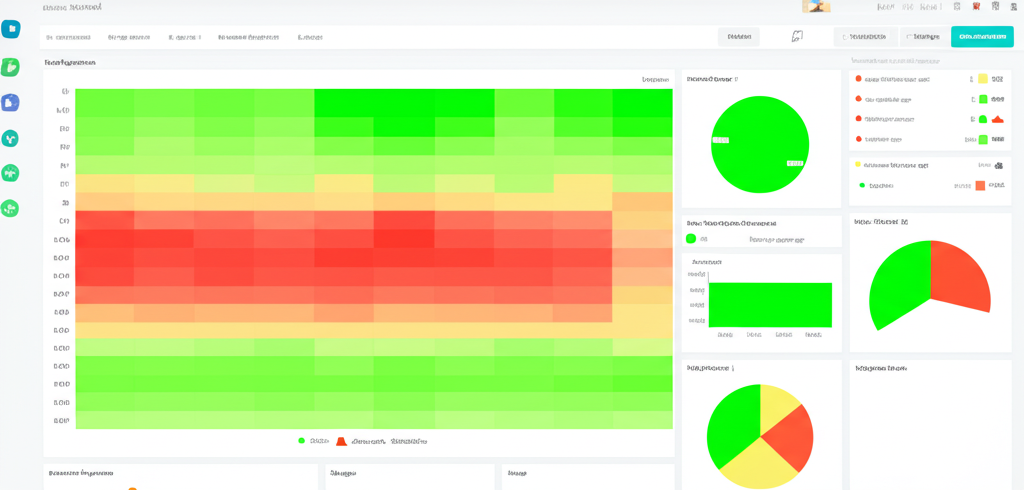The height and width of the screenshot is (490, 1024).
Task: Switch to the last tab in navigation bar
Action: tap(310, 37)
